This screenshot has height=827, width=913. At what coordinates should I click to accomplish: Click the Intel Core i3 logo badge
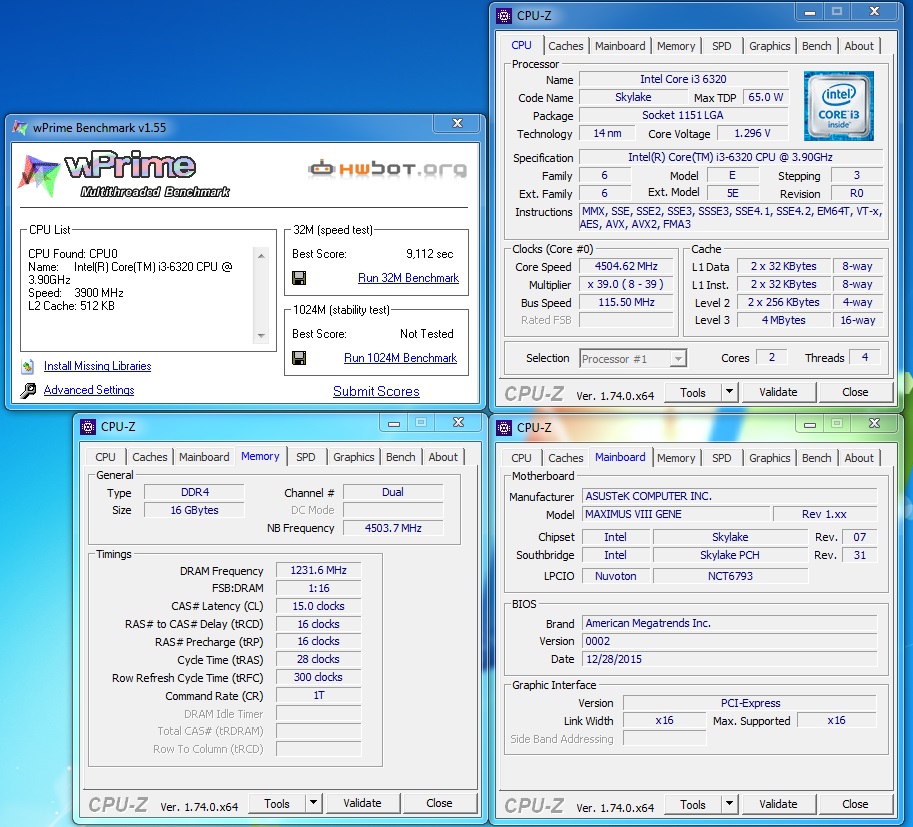[x=838, y=106]
